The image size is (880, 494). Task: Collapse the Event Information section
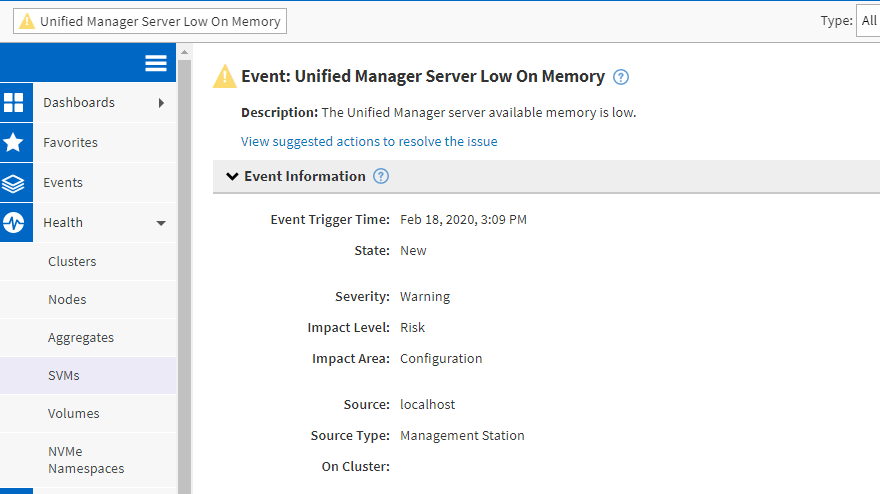click(x=232, y=176)
